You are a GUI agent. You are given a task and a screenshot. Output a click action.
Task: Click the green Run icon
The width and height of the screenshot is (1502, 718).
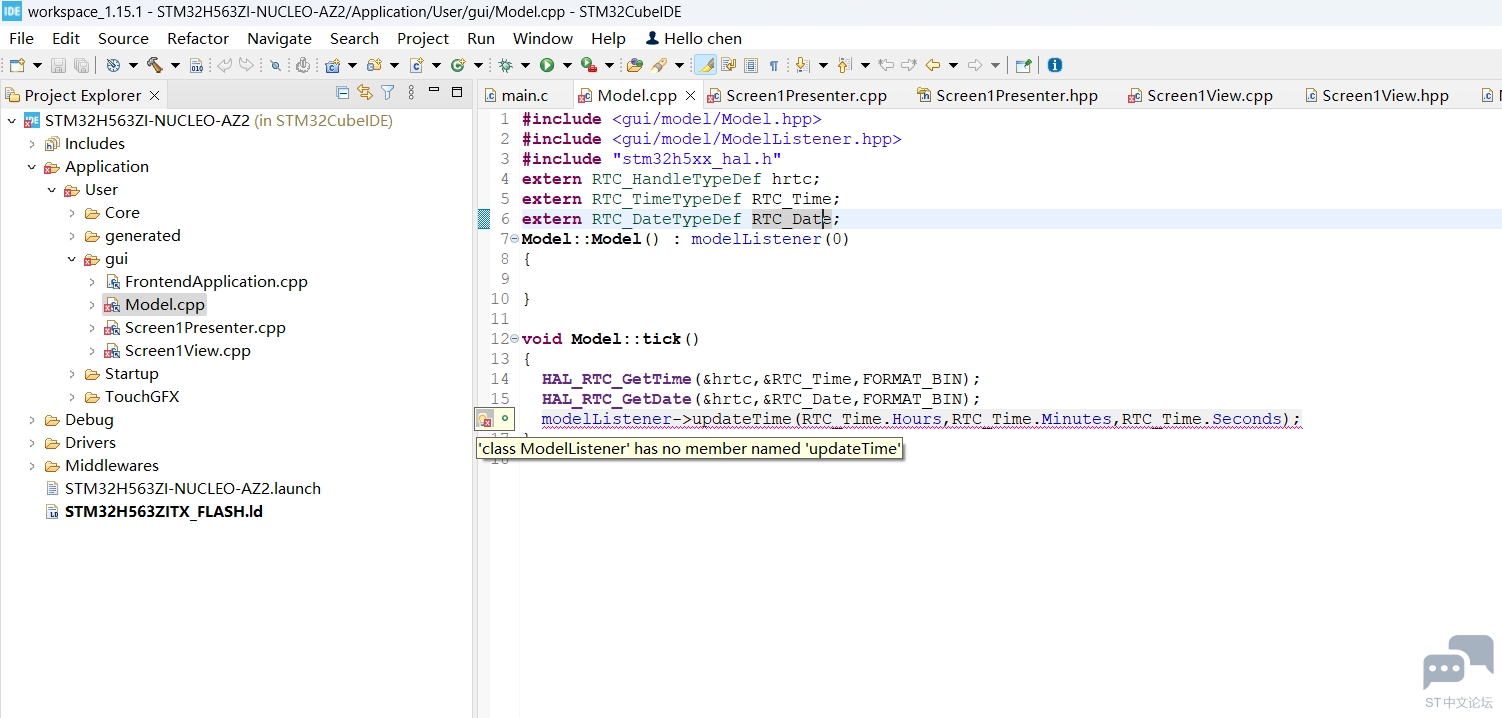click(x=547, y=65)
